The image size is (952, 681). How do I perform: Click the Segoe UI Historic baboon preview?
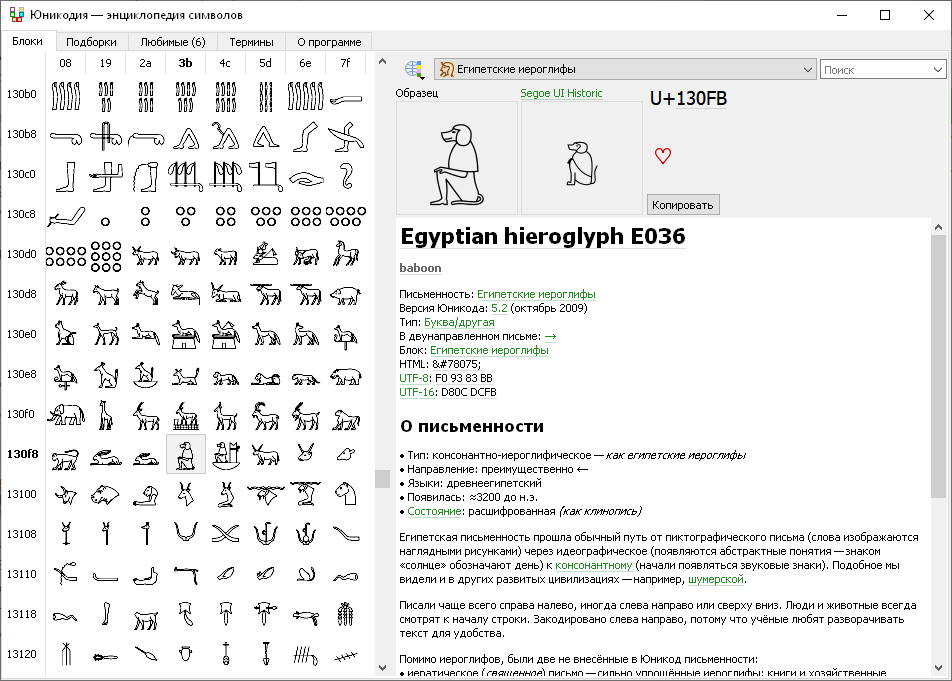coord(582,158)
